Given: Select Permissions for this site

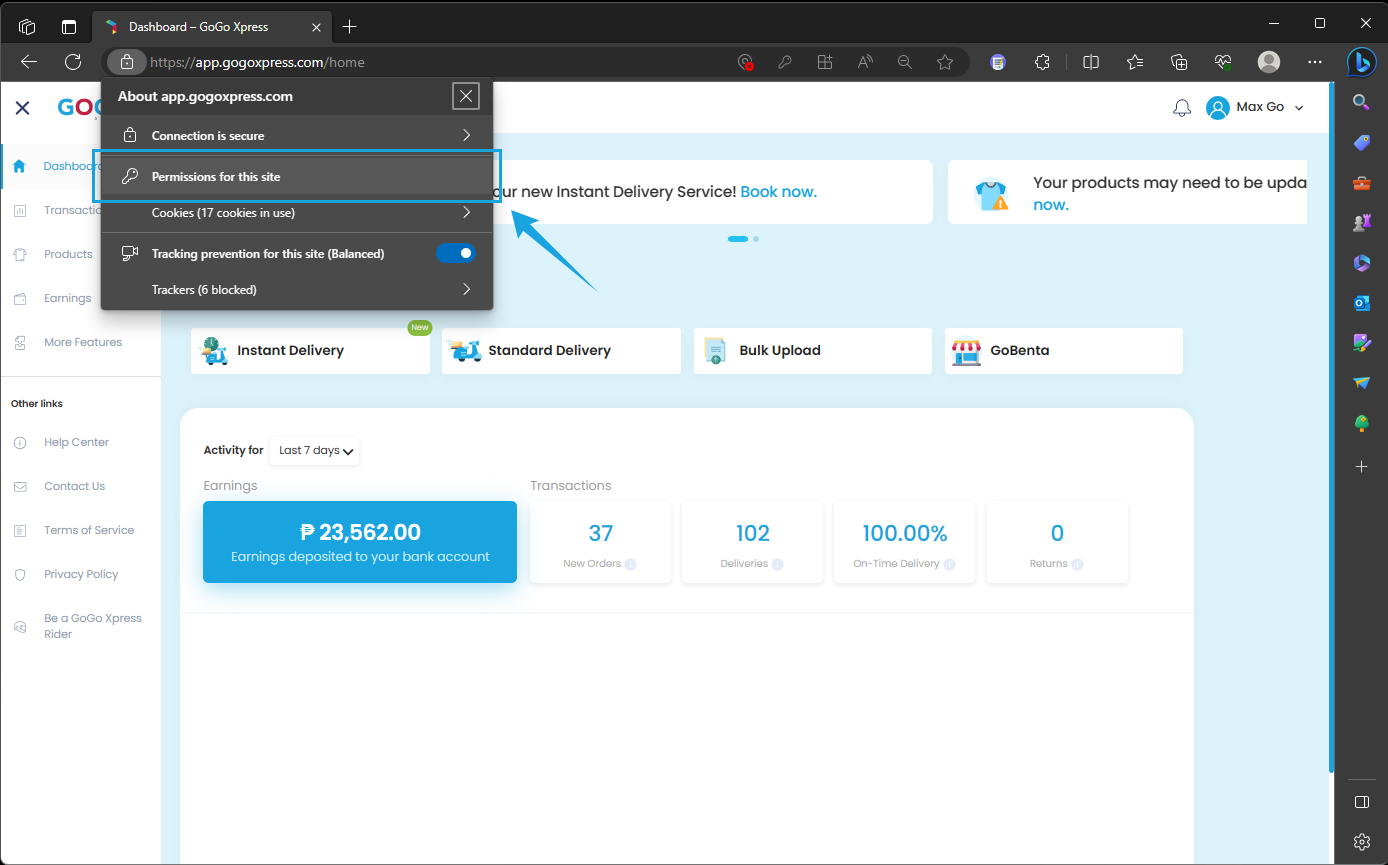Looking at the screenshot, I should [296, 177].
